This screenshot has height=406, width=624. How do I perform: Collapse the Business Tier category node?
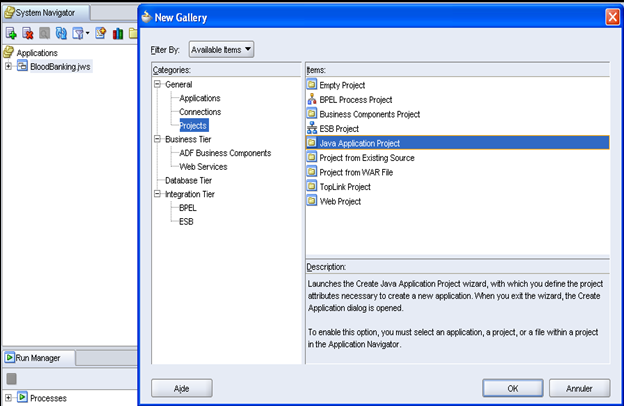(x=158, y=139)
